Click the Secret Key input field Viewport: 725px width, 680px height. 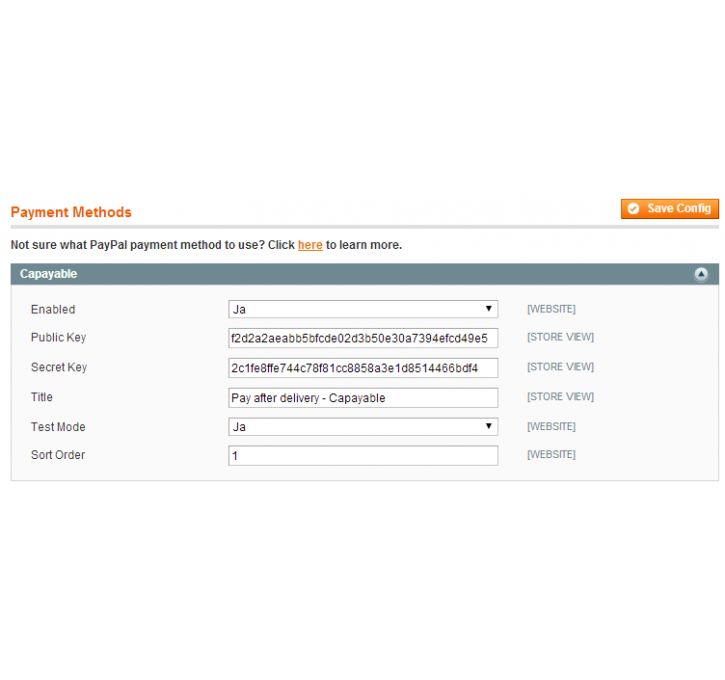363,368
